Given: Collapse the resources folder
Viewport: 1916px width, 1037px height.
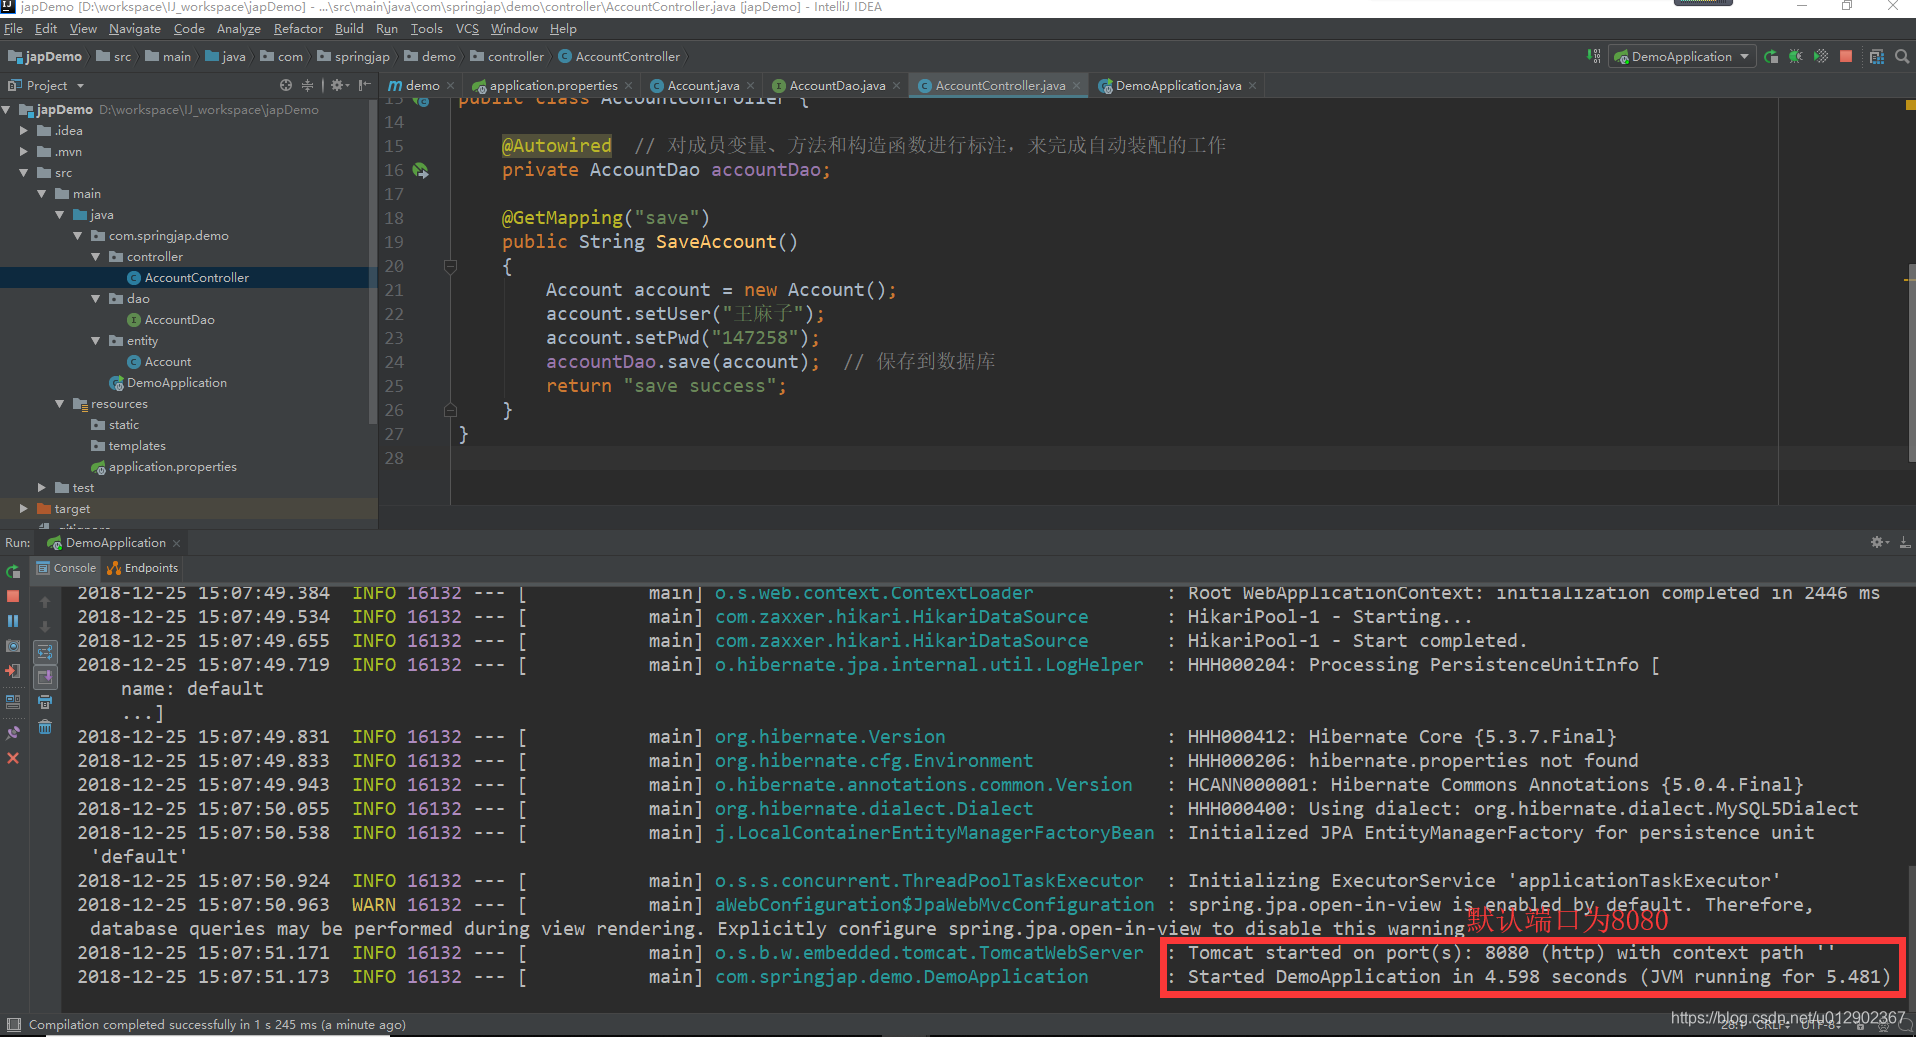Looking at the screenshot, I should coord(60,404).
